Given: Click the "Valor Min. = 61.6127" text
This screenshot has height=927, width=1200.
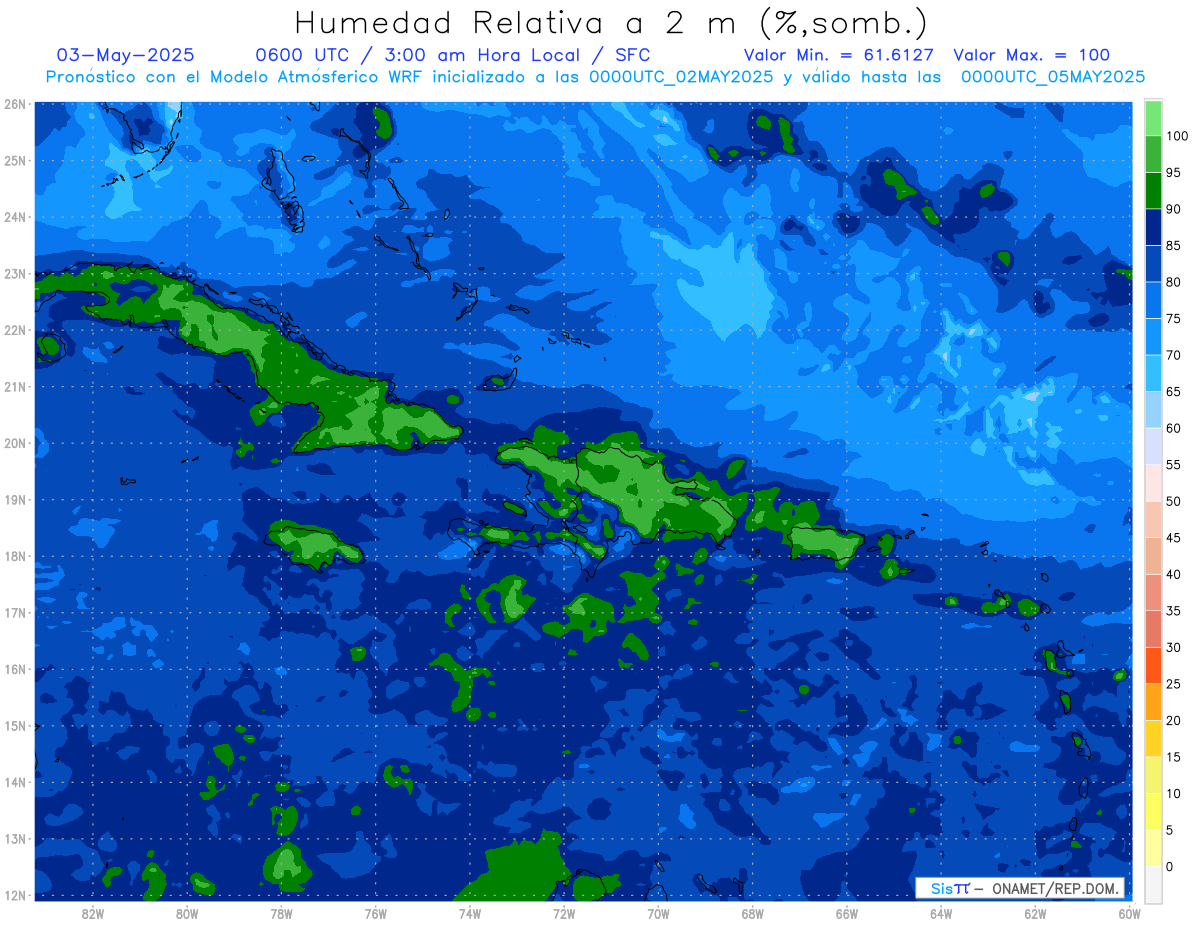Looking at the screenshot, I should point(838,55).
